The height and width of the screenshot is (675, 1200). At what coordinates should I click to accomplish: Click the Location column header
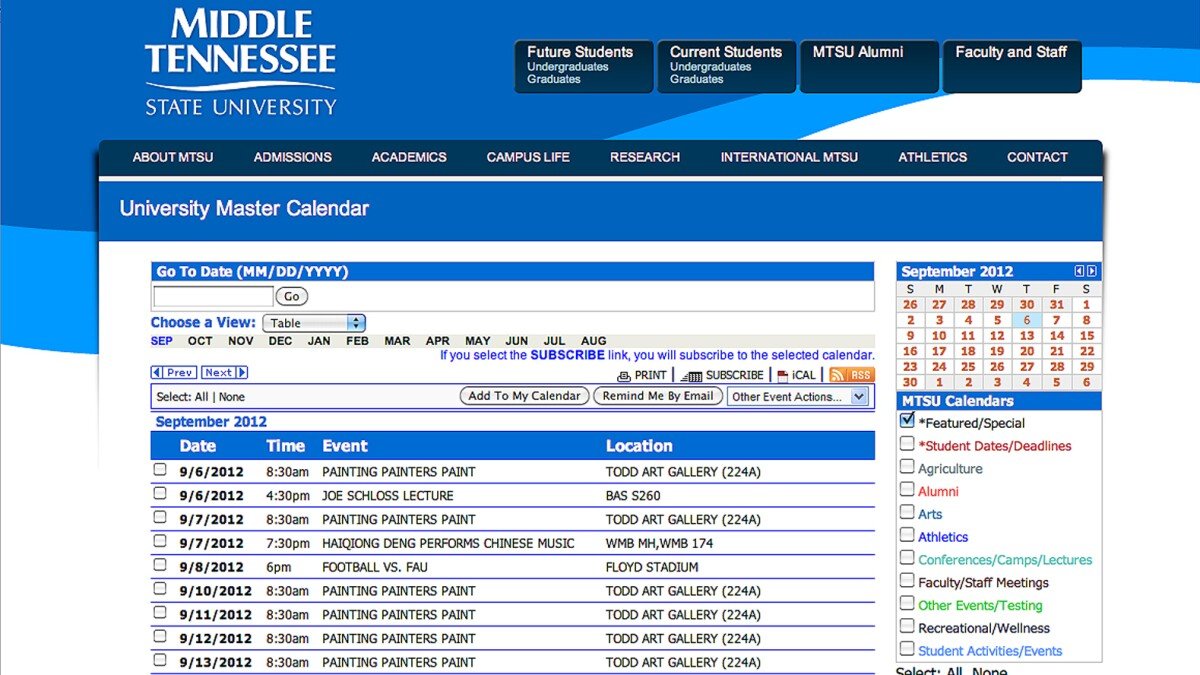(639, 446)
